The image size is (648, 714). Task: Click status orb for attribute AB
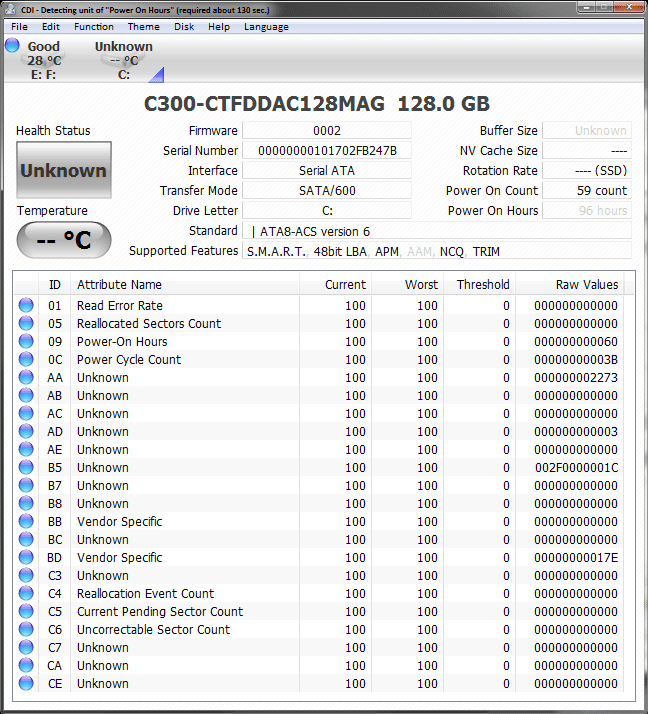26,395
